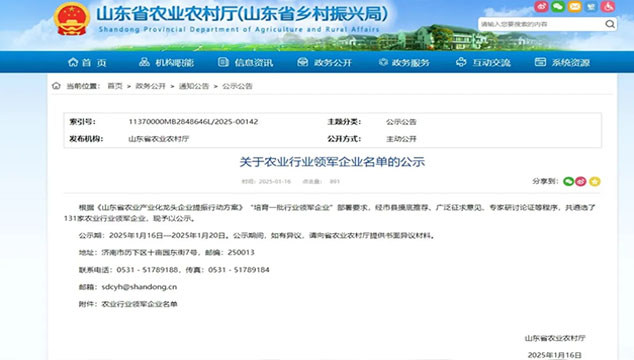Go to 首页 in navigation bar
Image resolution: width=634 pixels, height=360 pixels.
pyautogui.click(x=87, y=62)
